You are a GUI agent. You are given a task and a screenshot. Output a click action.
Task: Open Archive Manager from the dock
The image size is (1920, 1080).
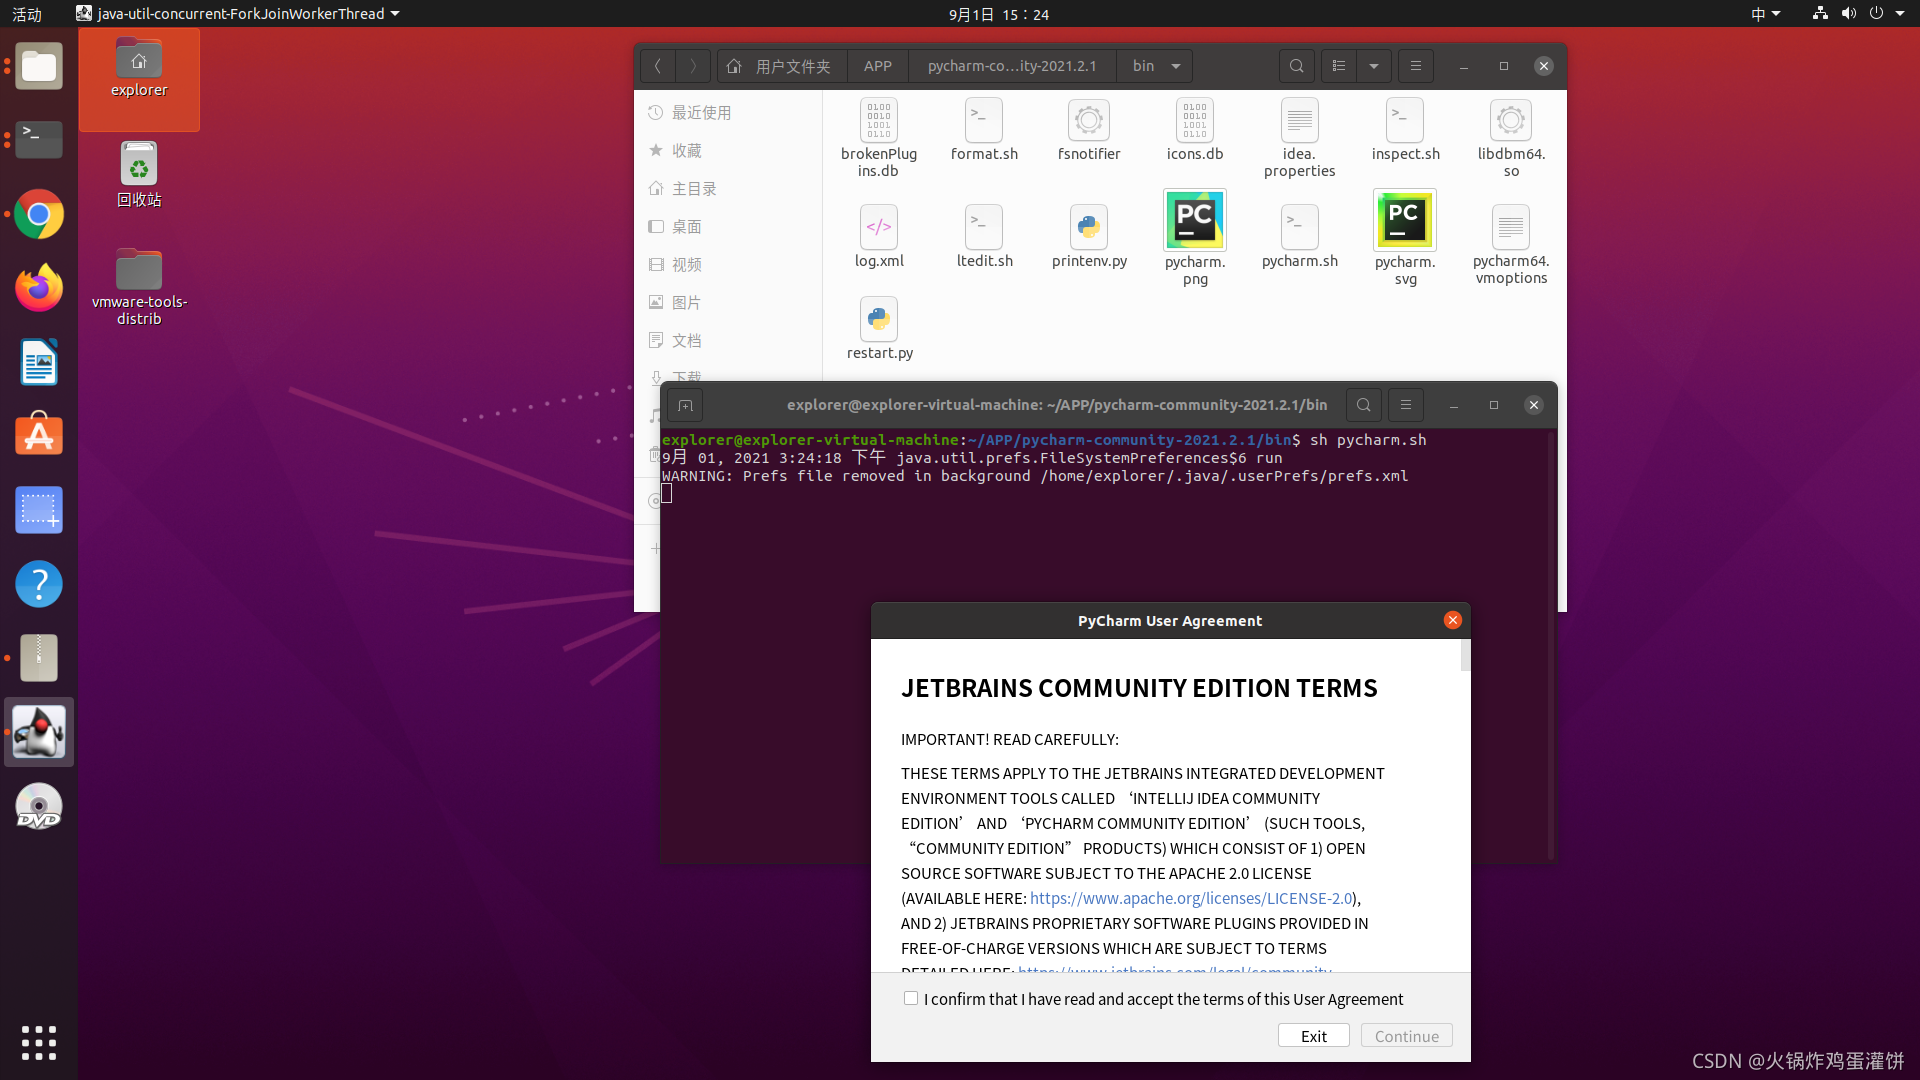click(x=39, y=658)
